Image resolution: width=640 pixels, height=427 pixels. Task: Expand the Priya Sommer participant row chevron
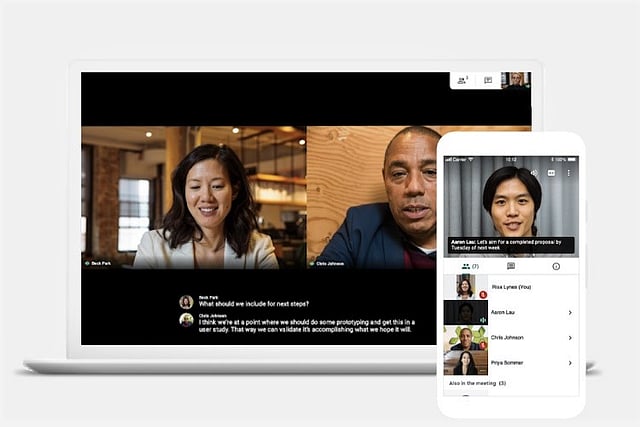click(570, 363)
